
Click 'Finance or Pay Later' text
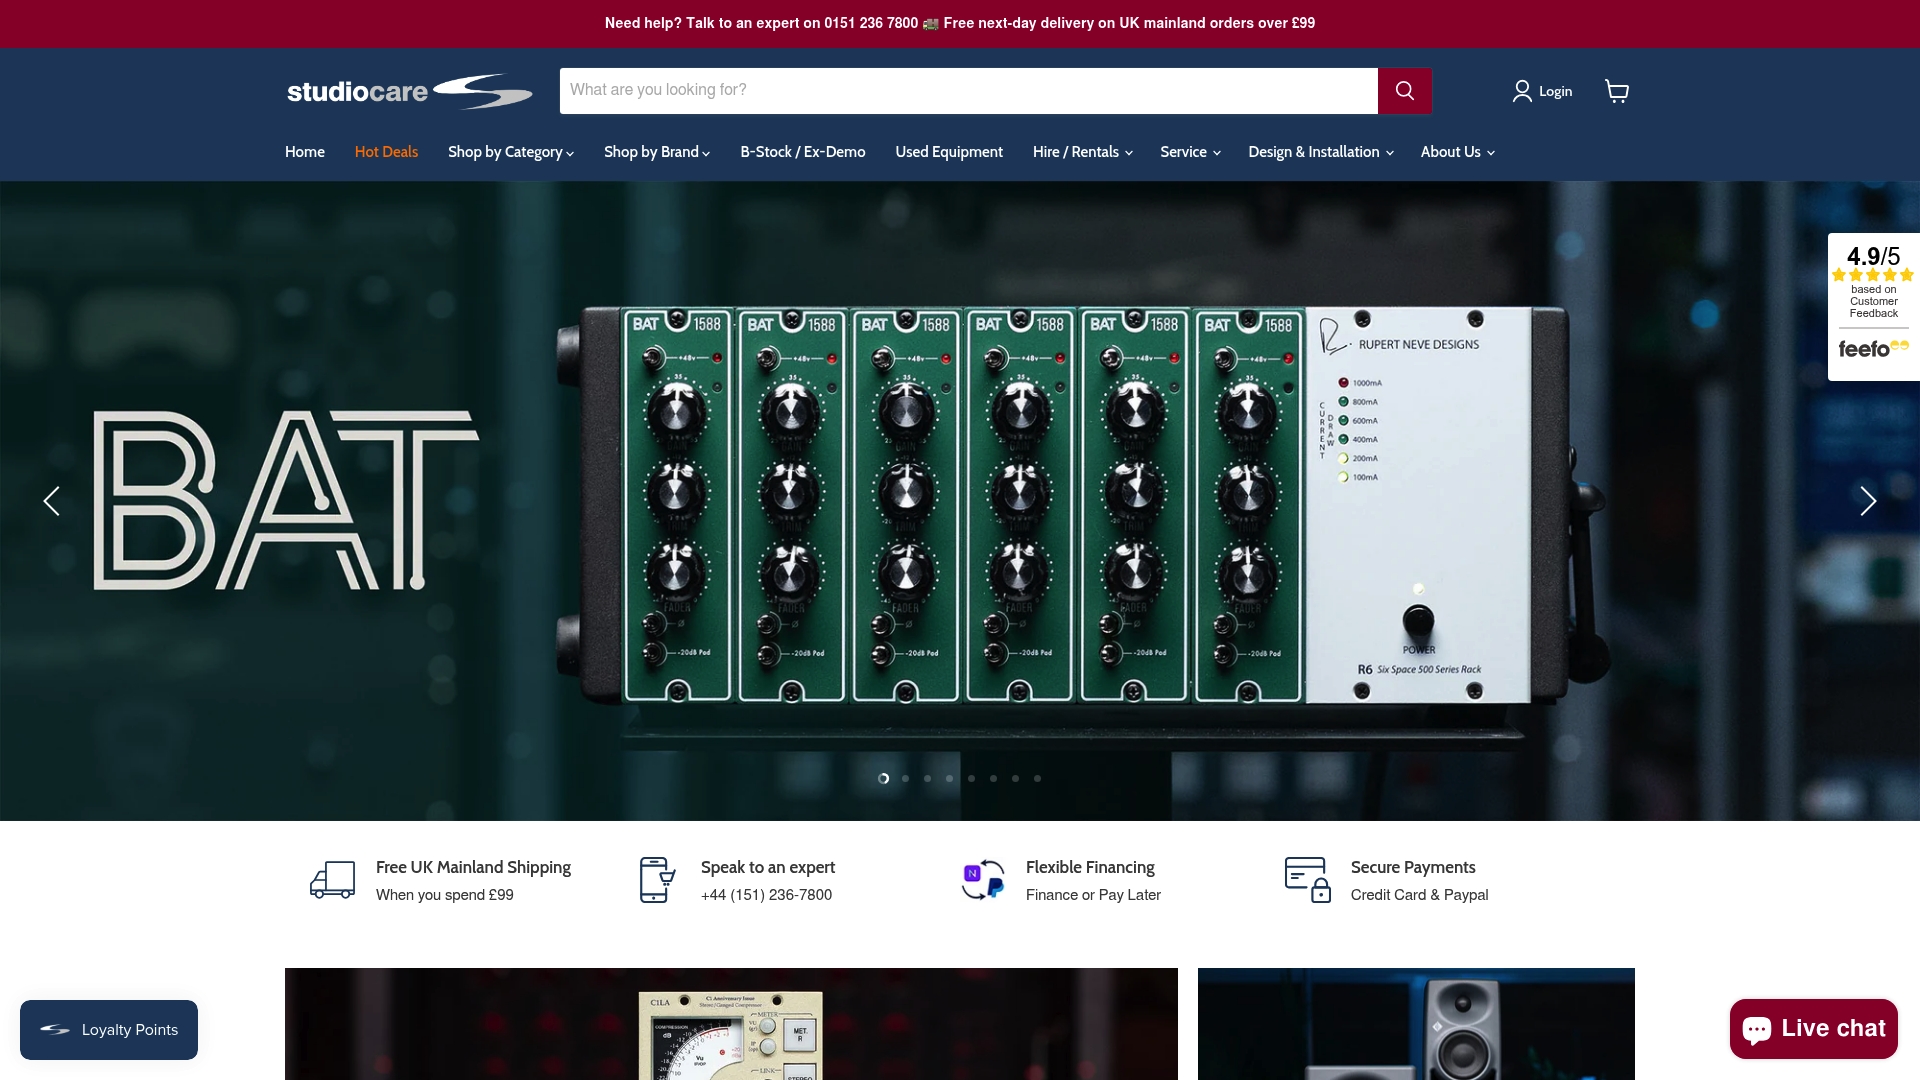[1093, 895]
